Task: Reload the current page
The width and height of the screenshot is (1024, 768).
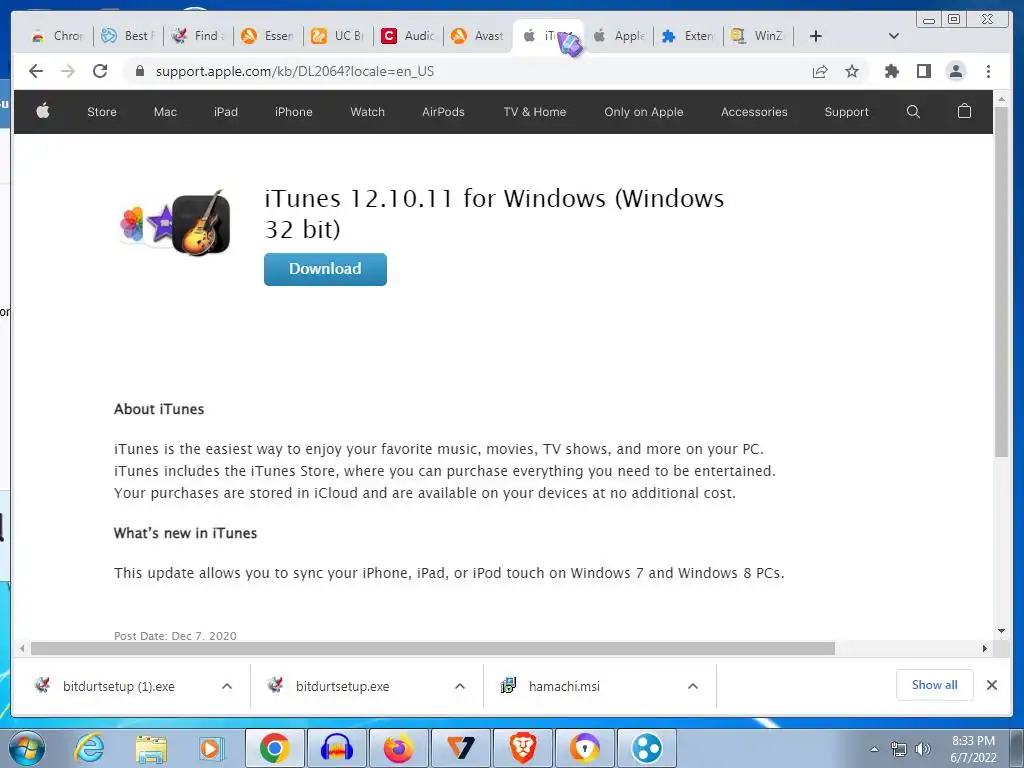Action: (100, 71)
